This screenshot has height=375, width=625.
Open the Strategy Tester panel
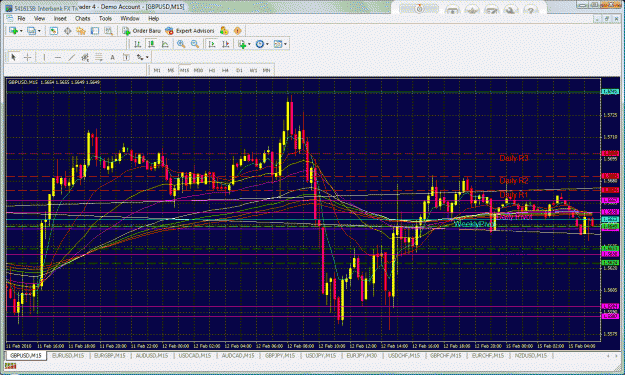point(108,31)
